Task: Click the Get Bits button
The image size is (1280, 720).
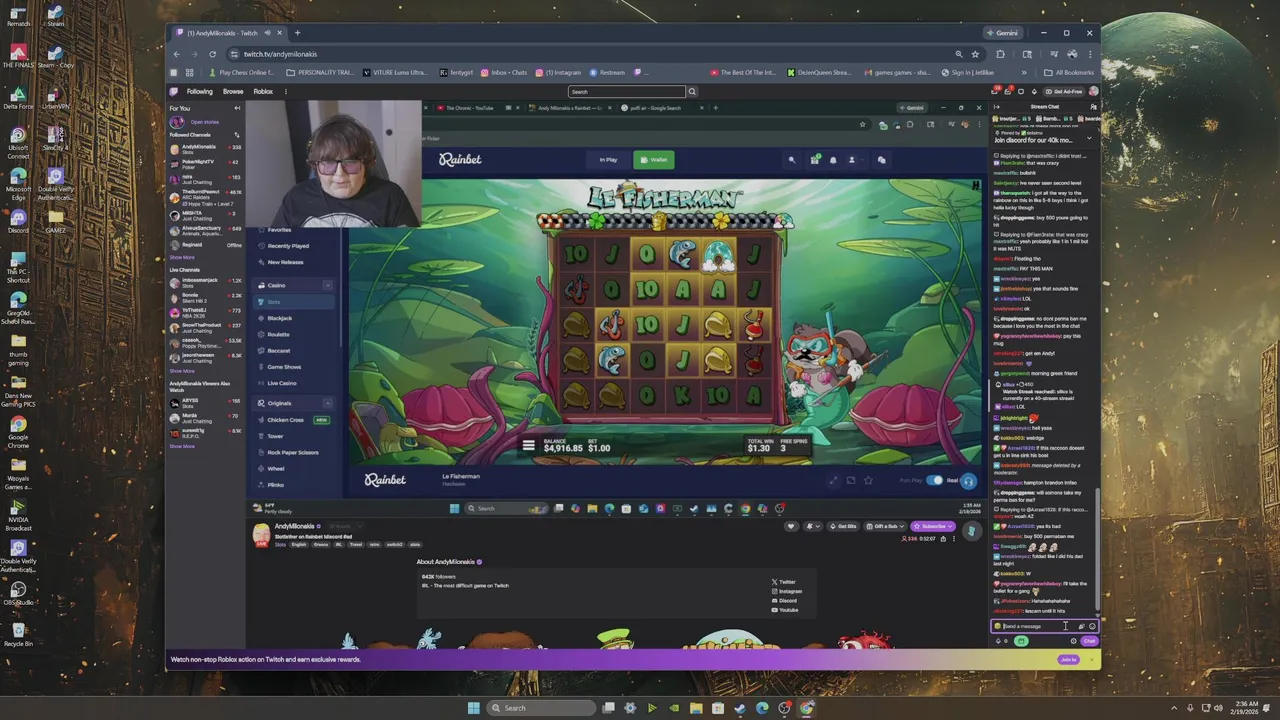Action: [x=843, y=526]
